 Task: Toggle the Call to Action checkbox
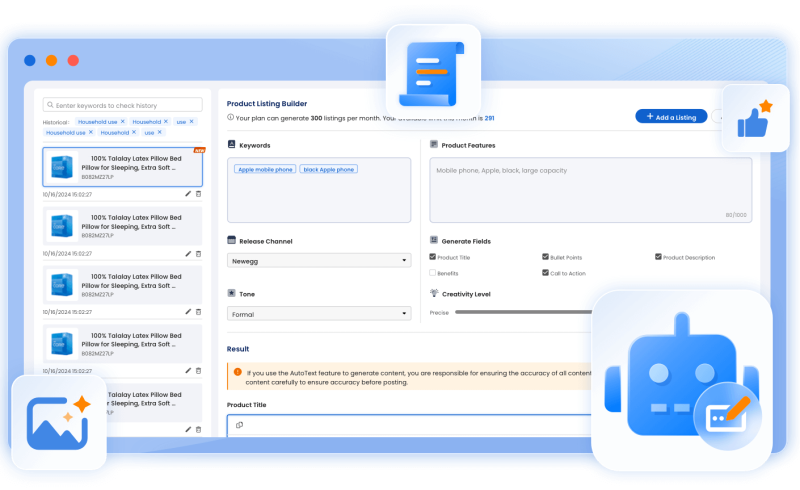coord(545,273)
